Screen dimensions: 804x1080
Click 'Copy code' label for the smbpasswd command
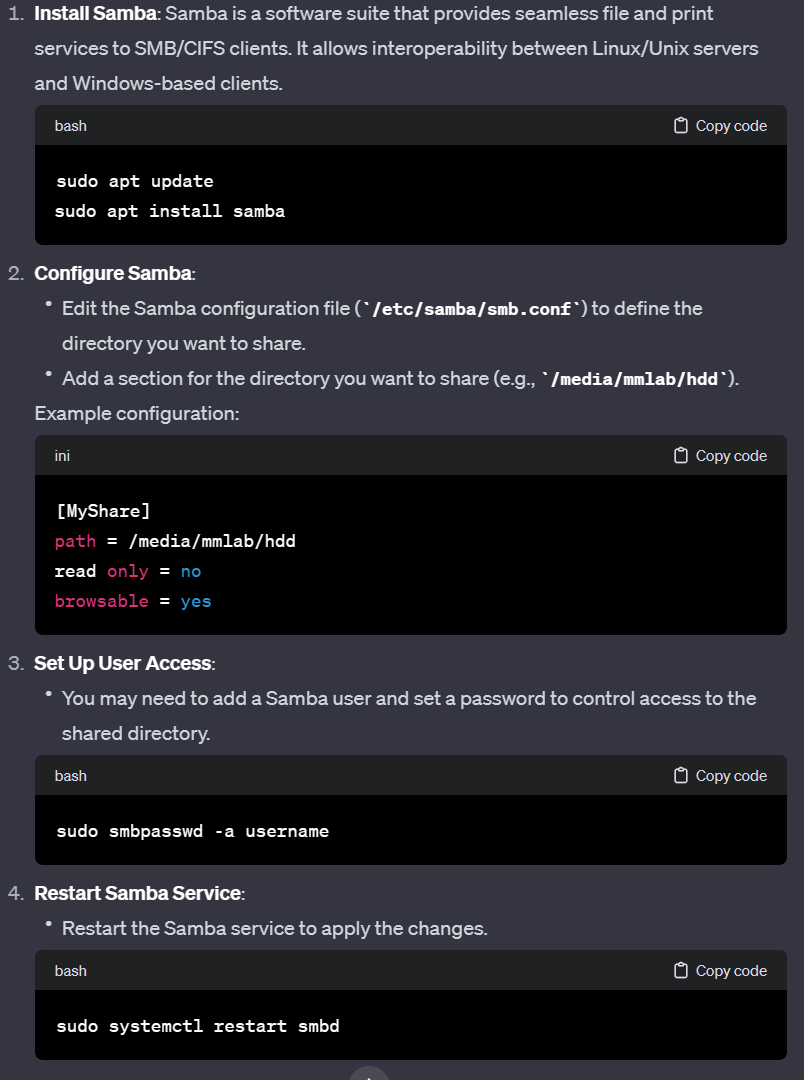pos(731,776)
